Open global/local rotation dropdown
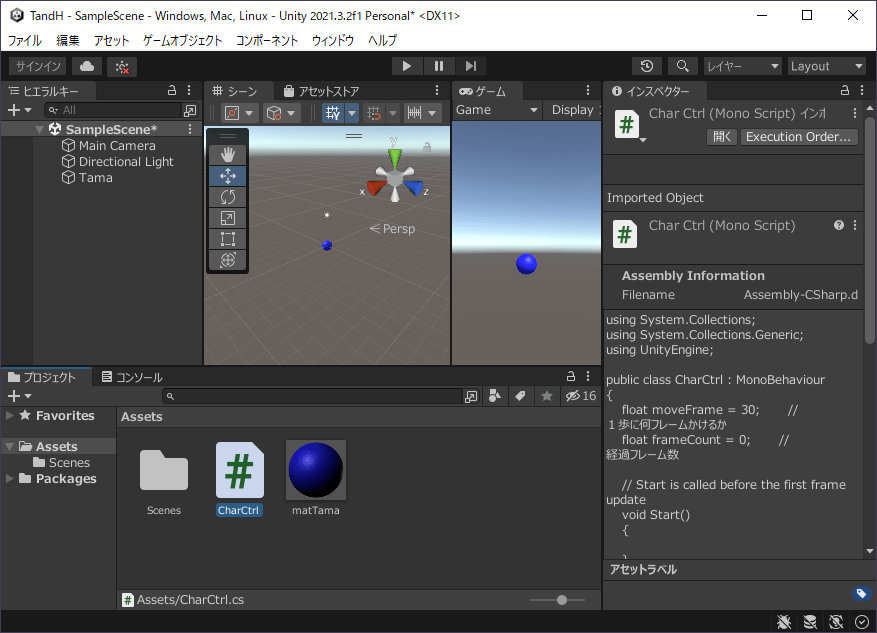Screen dimensions: 877x633 click(280, 113)
